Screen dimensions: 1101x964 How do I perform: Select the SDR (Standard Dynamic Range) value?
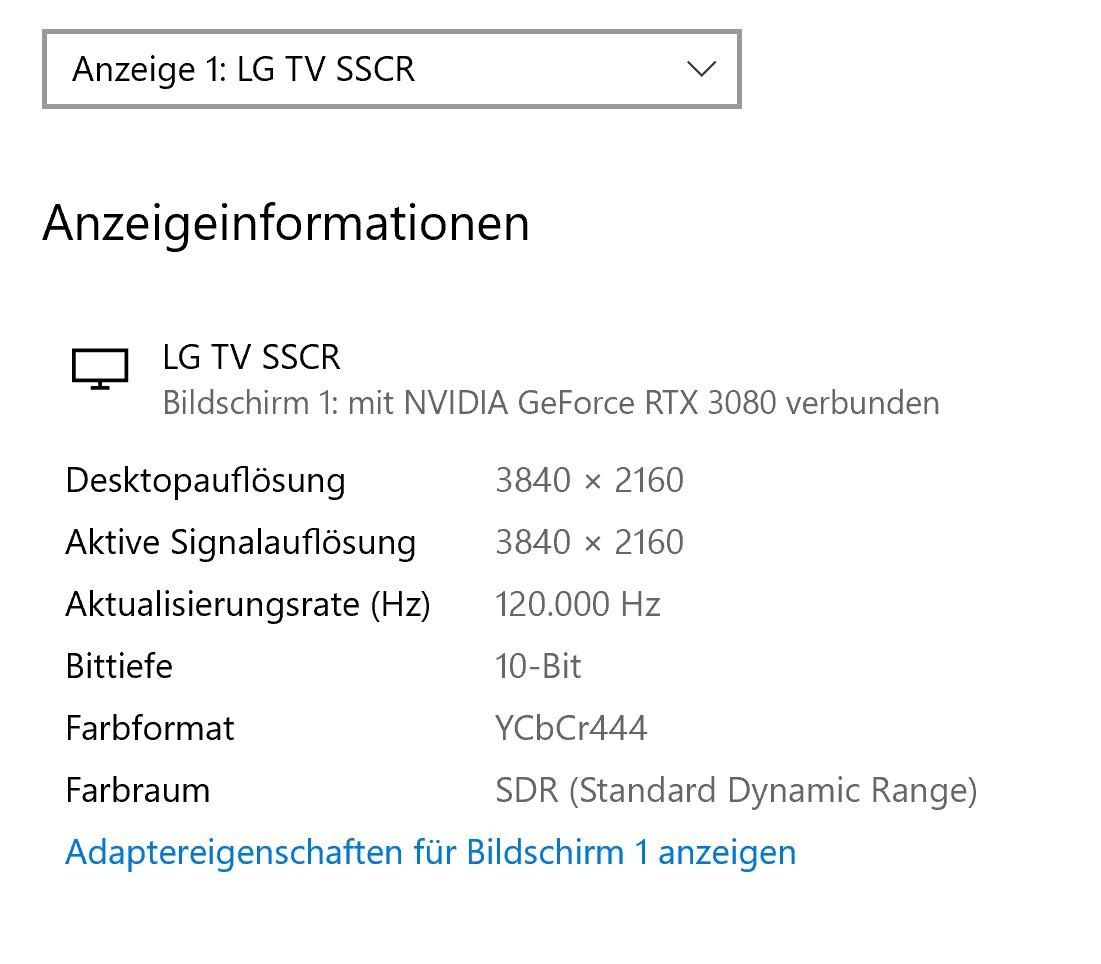(x=737, y=791)
